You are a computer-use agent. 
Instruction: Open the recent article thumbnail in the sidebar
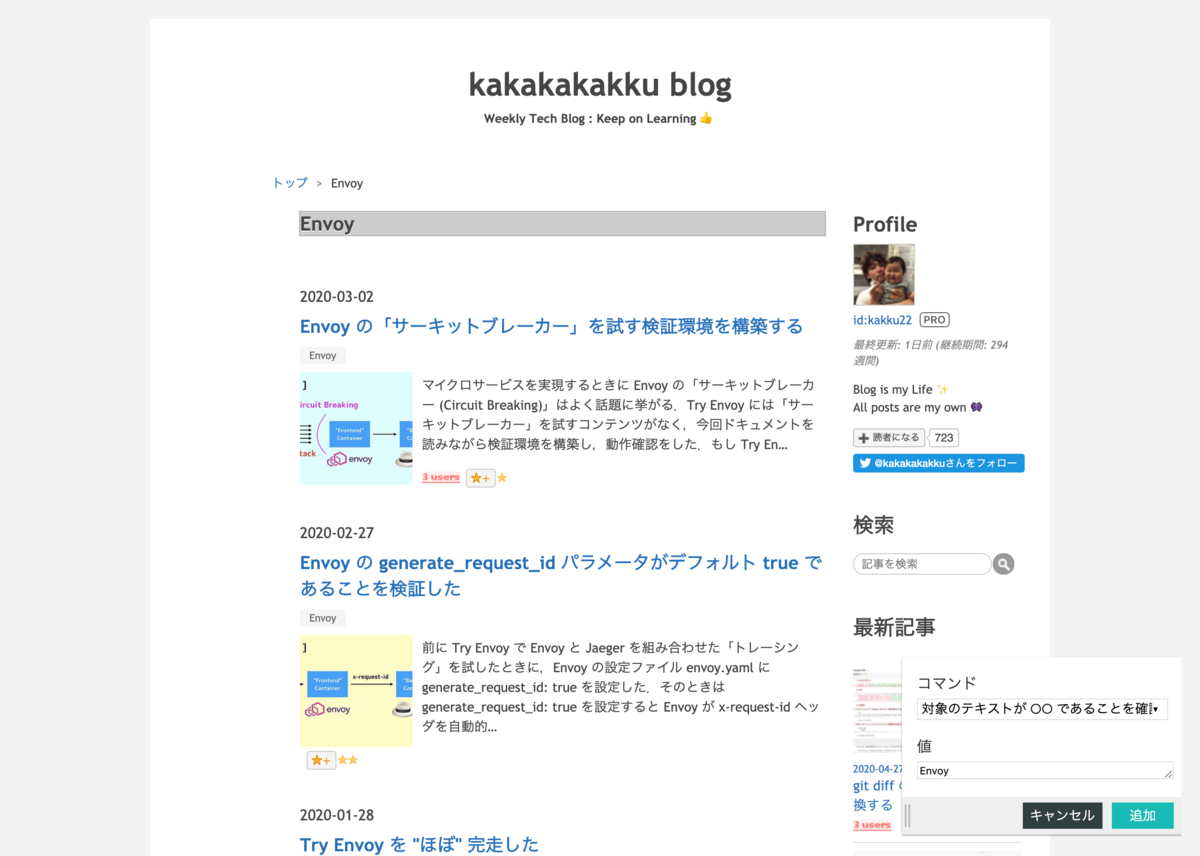(877, 711)
